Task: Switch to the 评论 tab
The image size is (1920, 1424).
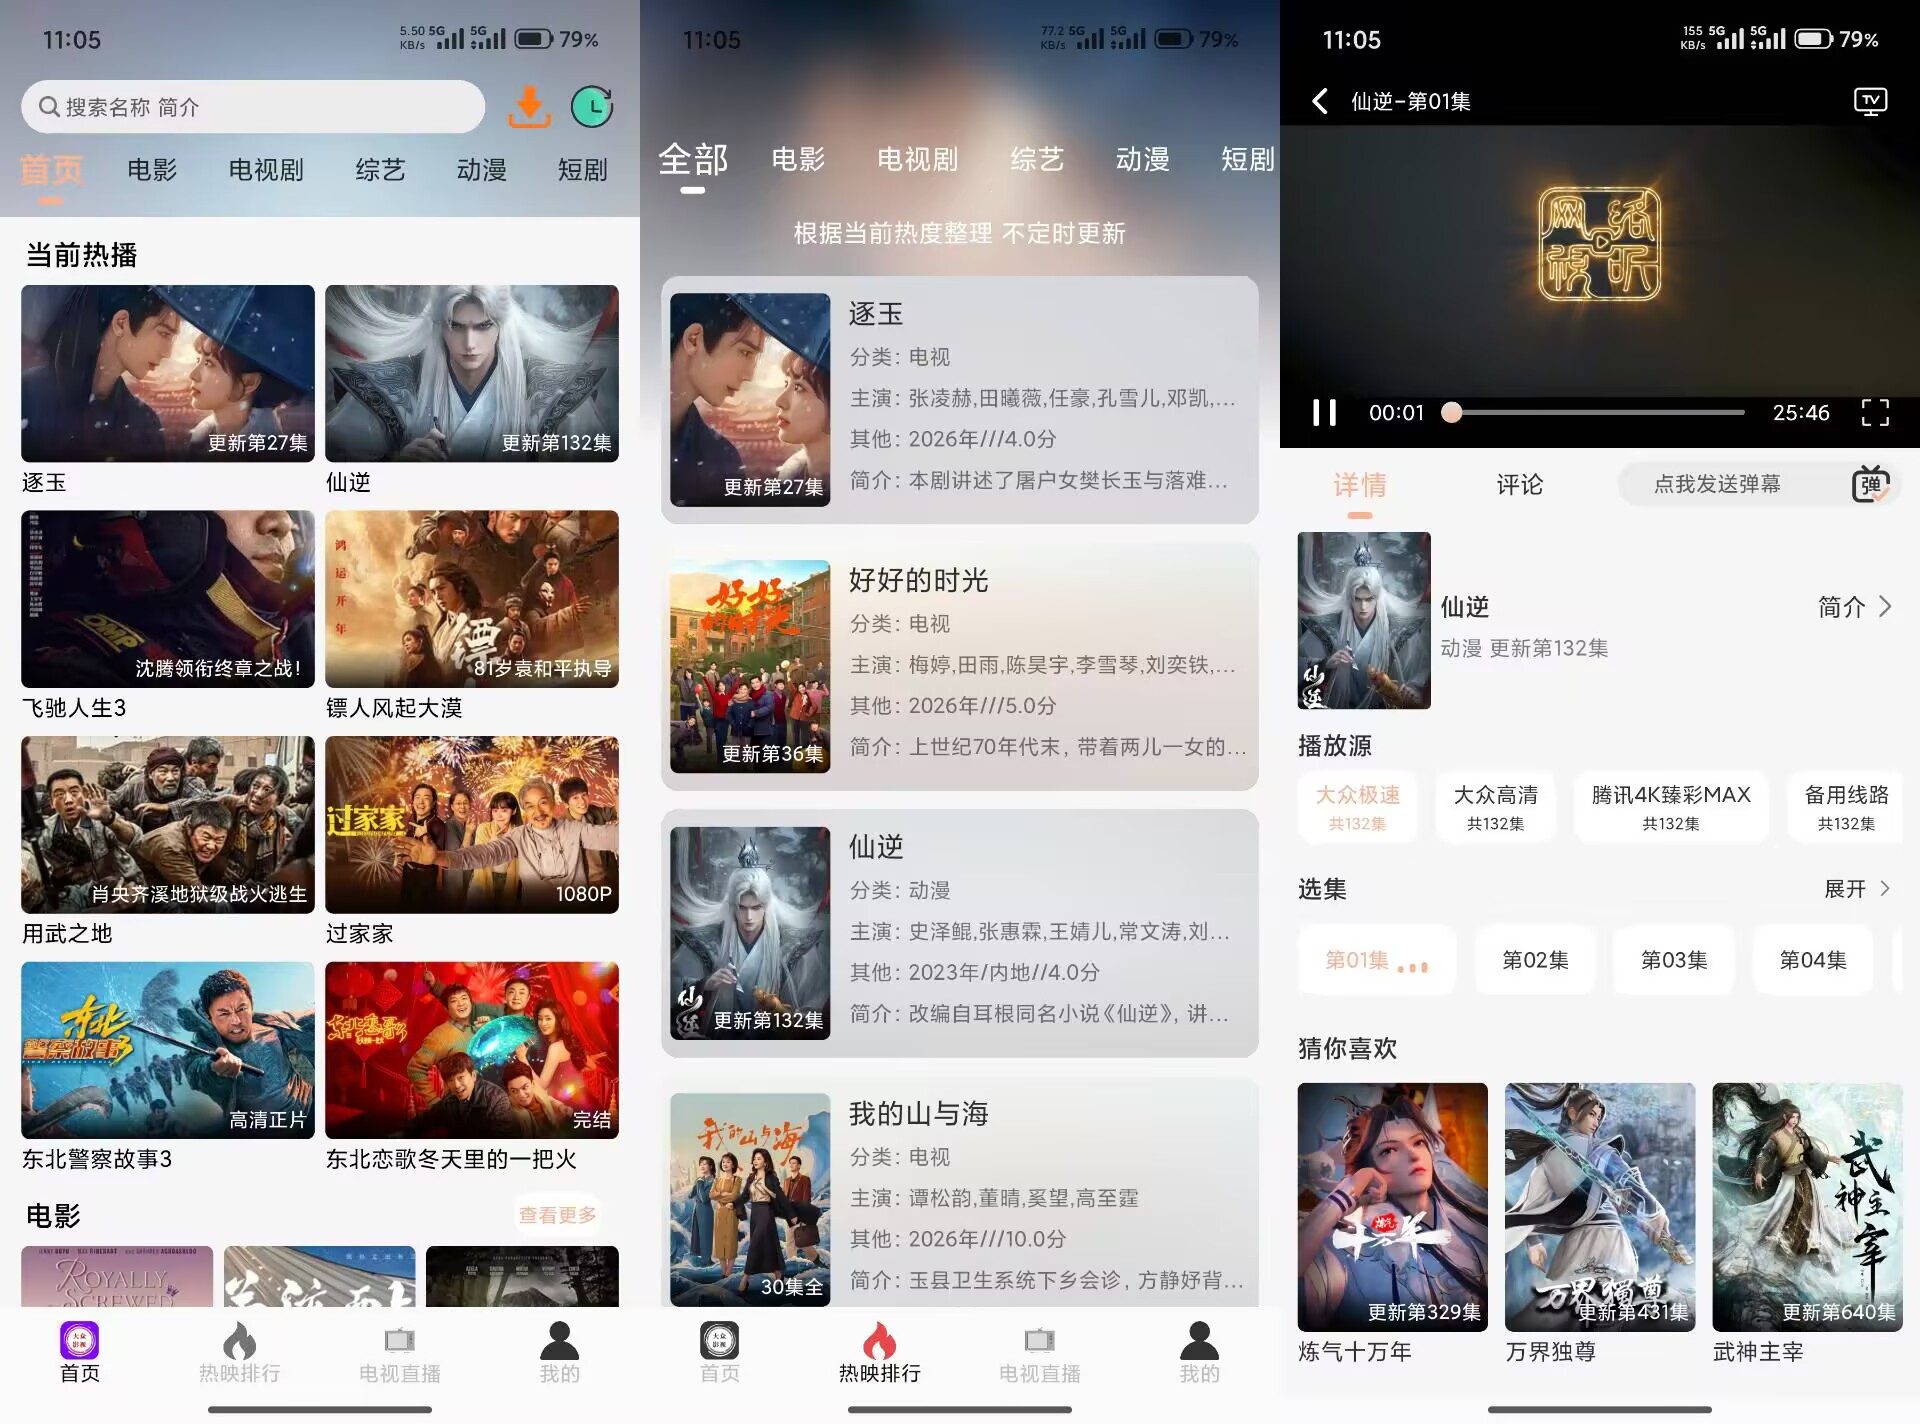Action: coord(1519,484)
